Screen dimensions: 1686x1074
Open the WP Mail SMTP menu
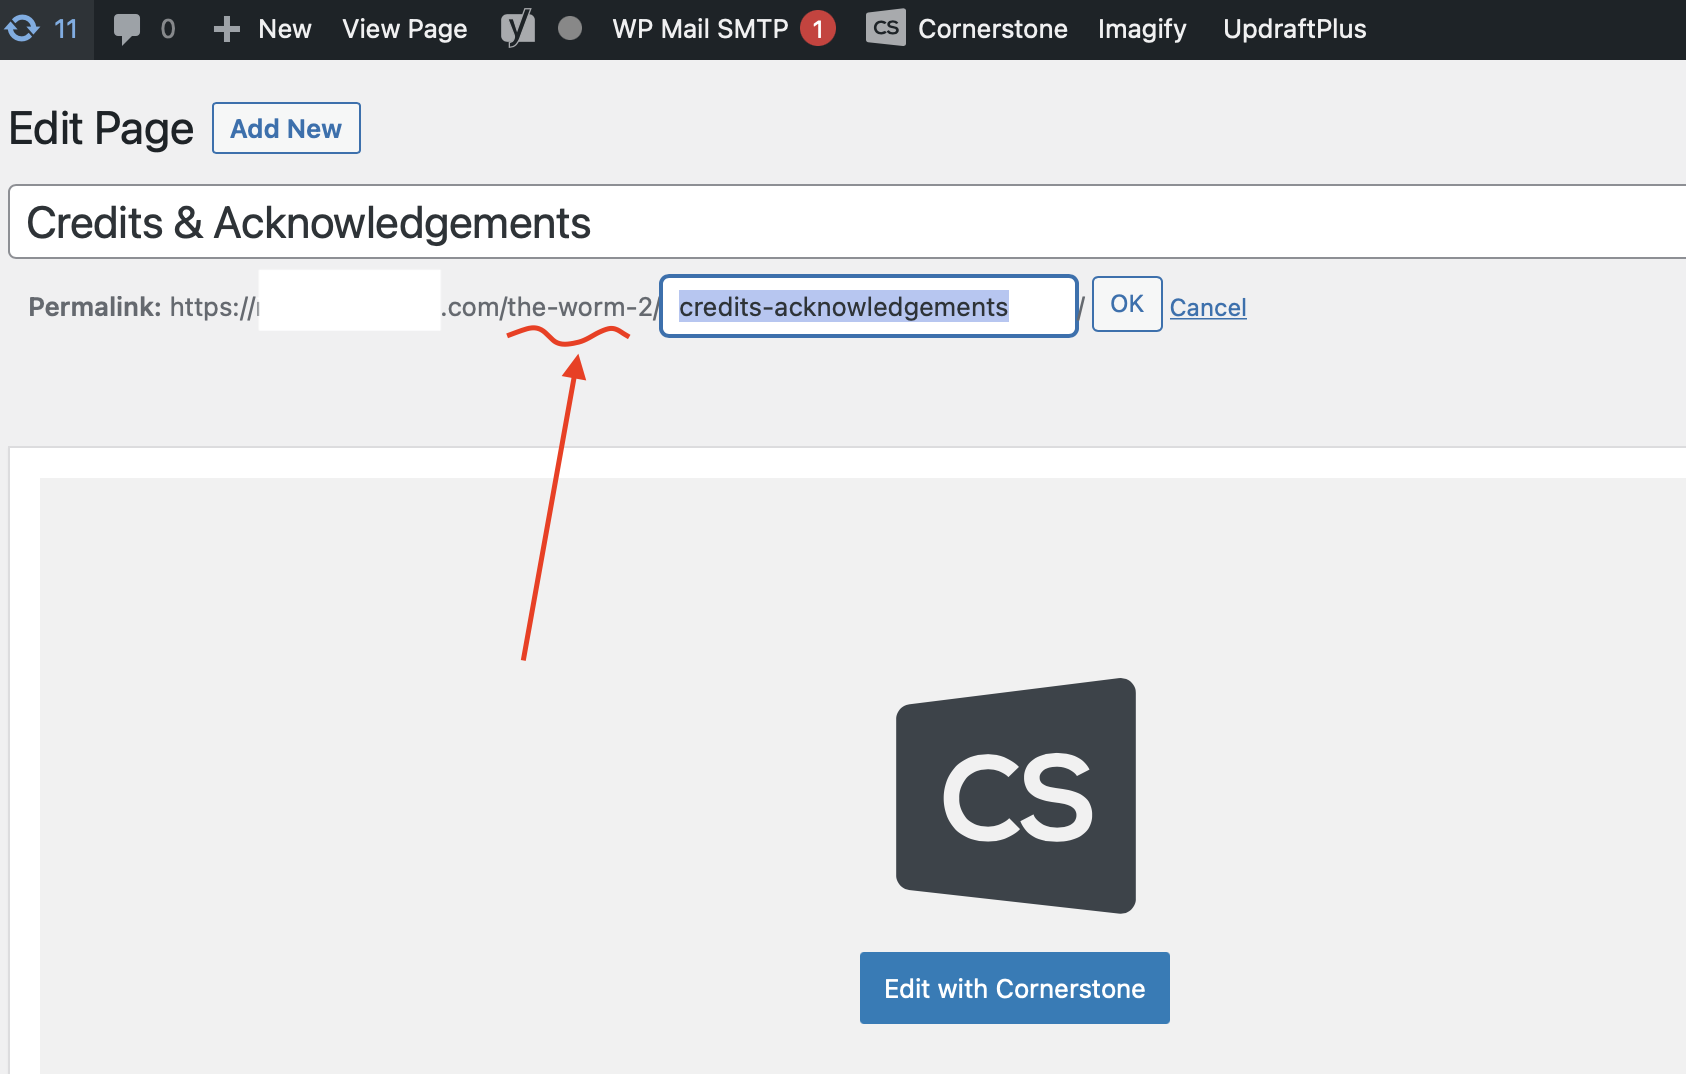[x=700, y=29]
